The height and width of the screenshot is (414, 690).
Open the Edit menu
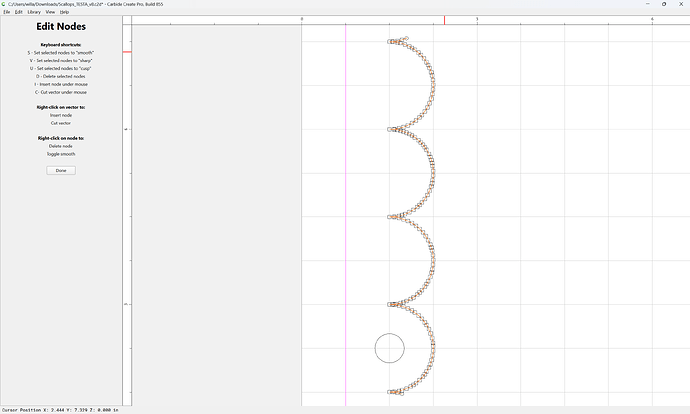18,12
